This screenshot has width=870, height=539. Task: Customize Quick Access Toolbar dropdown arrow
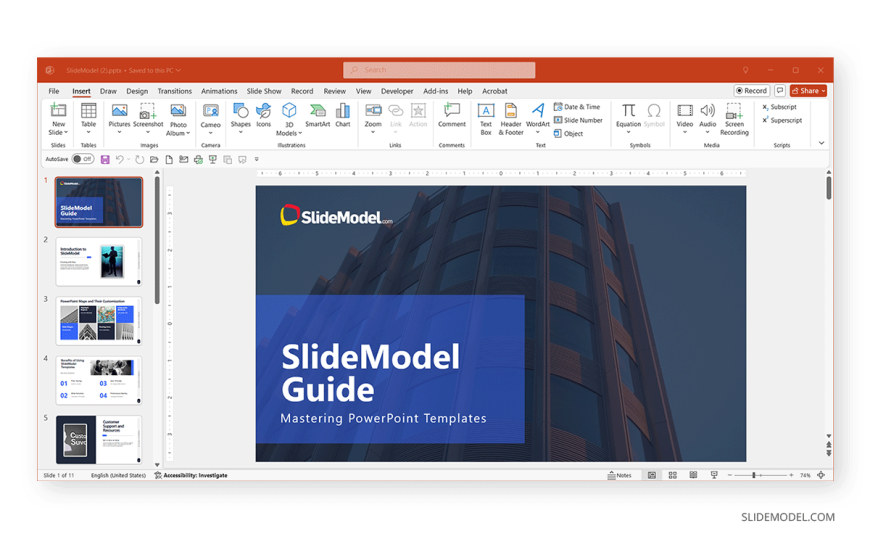[256, 159]
